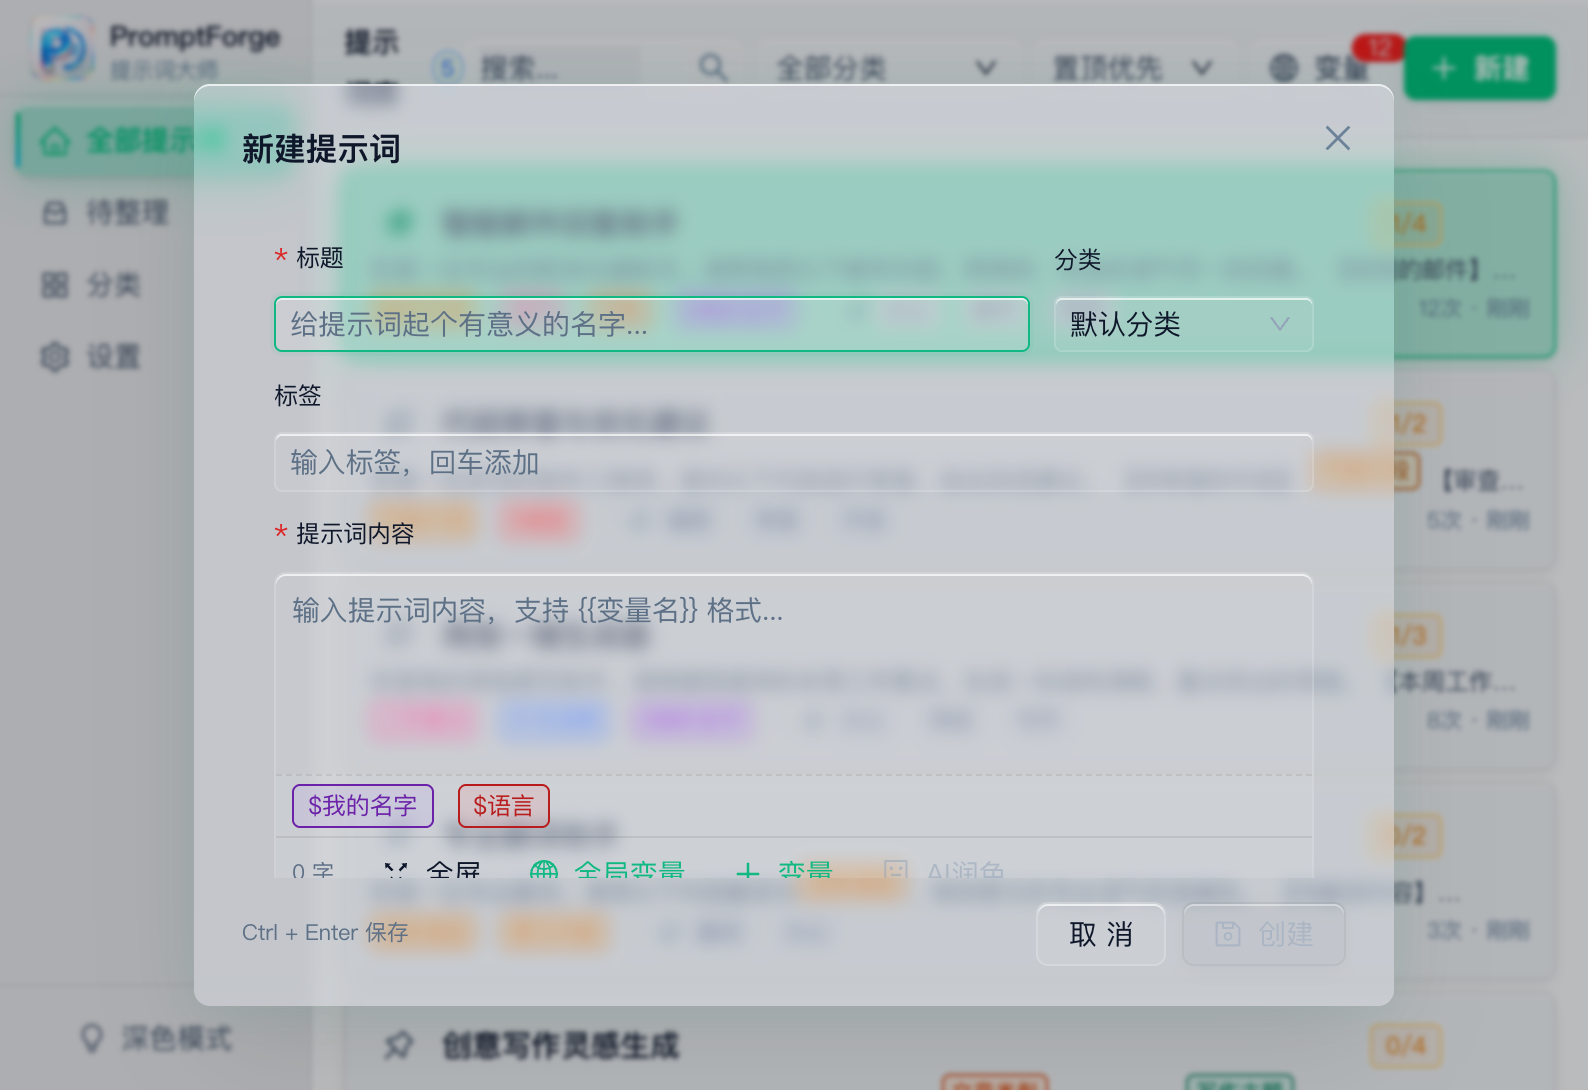Expand the 置顶优先 sort dropdown

pos(1133,68)
